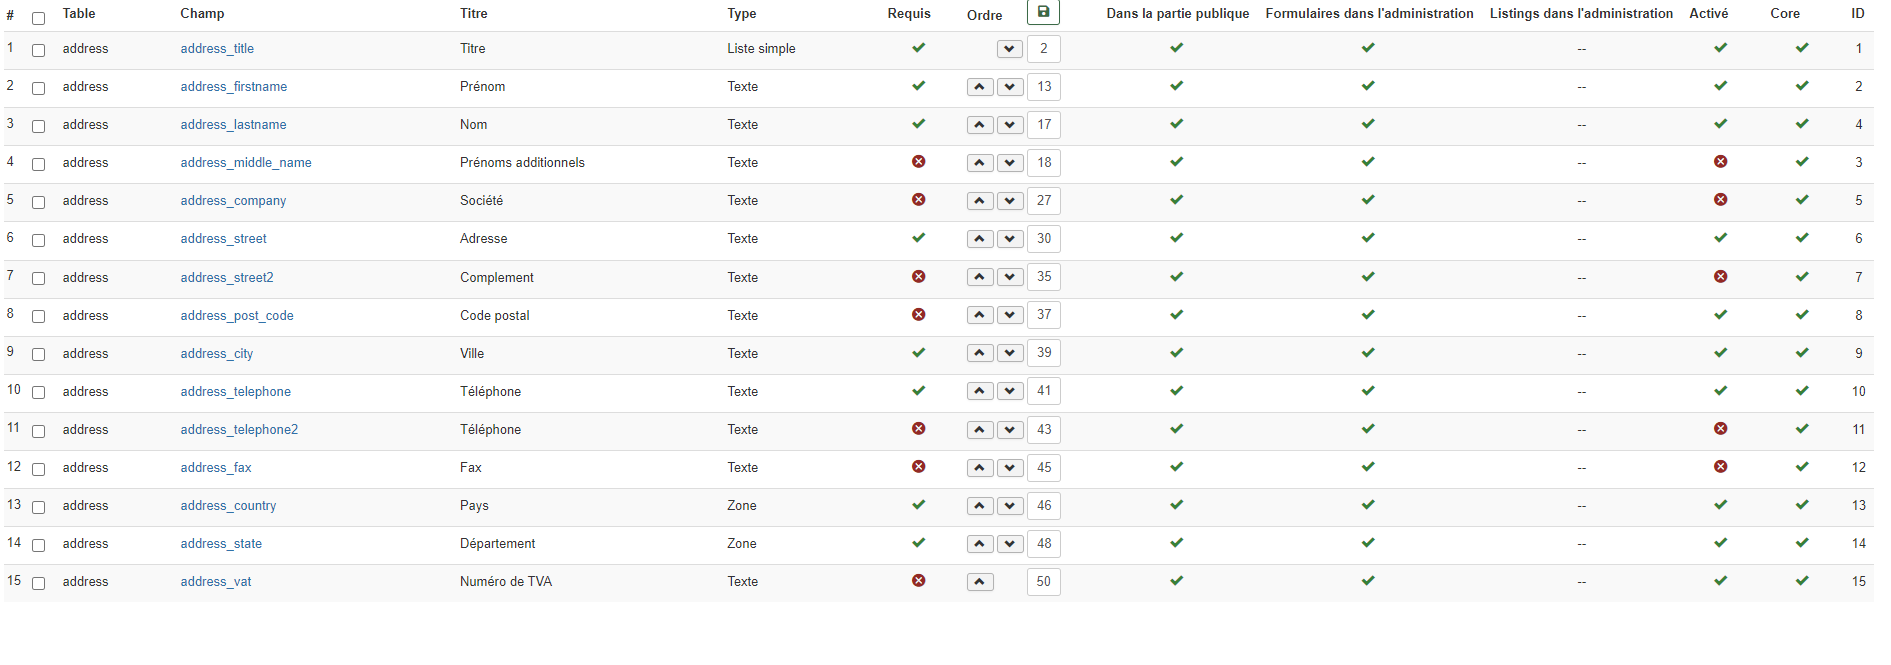This screenshot has width=1891, height=665.
Task: Sort the table by Ordre column
Action: [984, 15]
